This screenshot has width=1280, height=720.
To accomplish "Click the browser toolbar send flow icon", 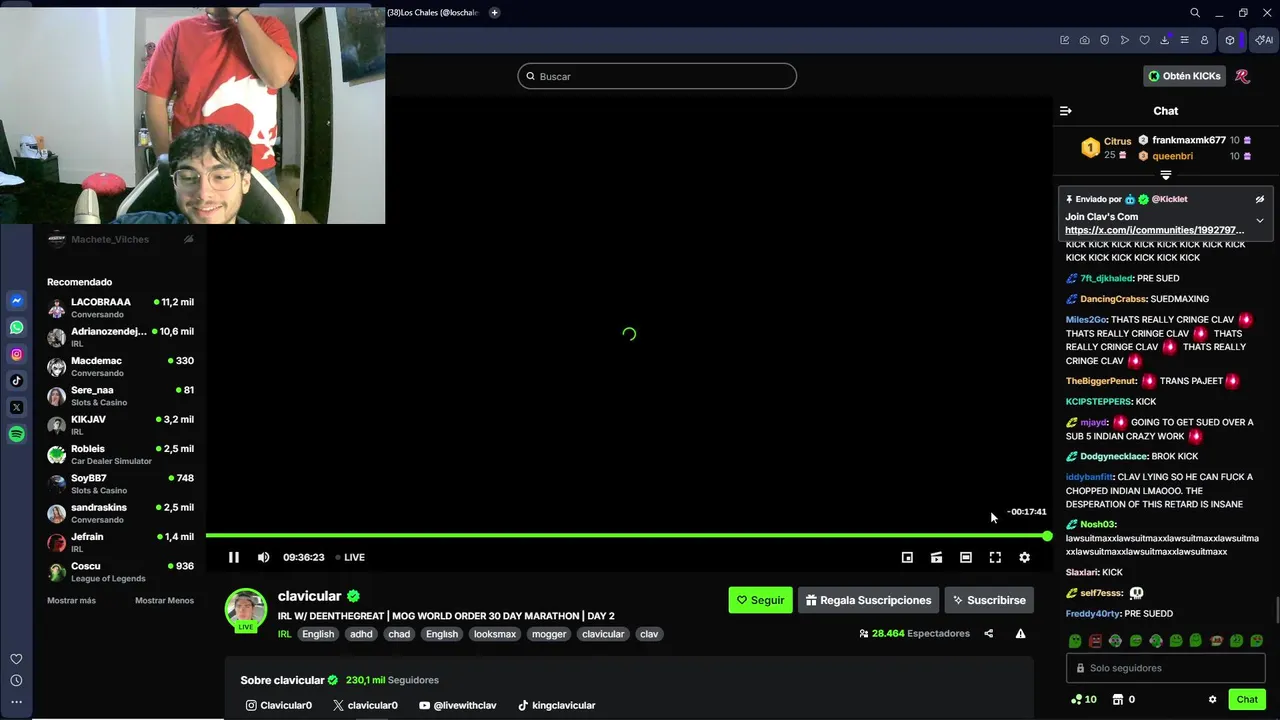I will pos(1125,40).
